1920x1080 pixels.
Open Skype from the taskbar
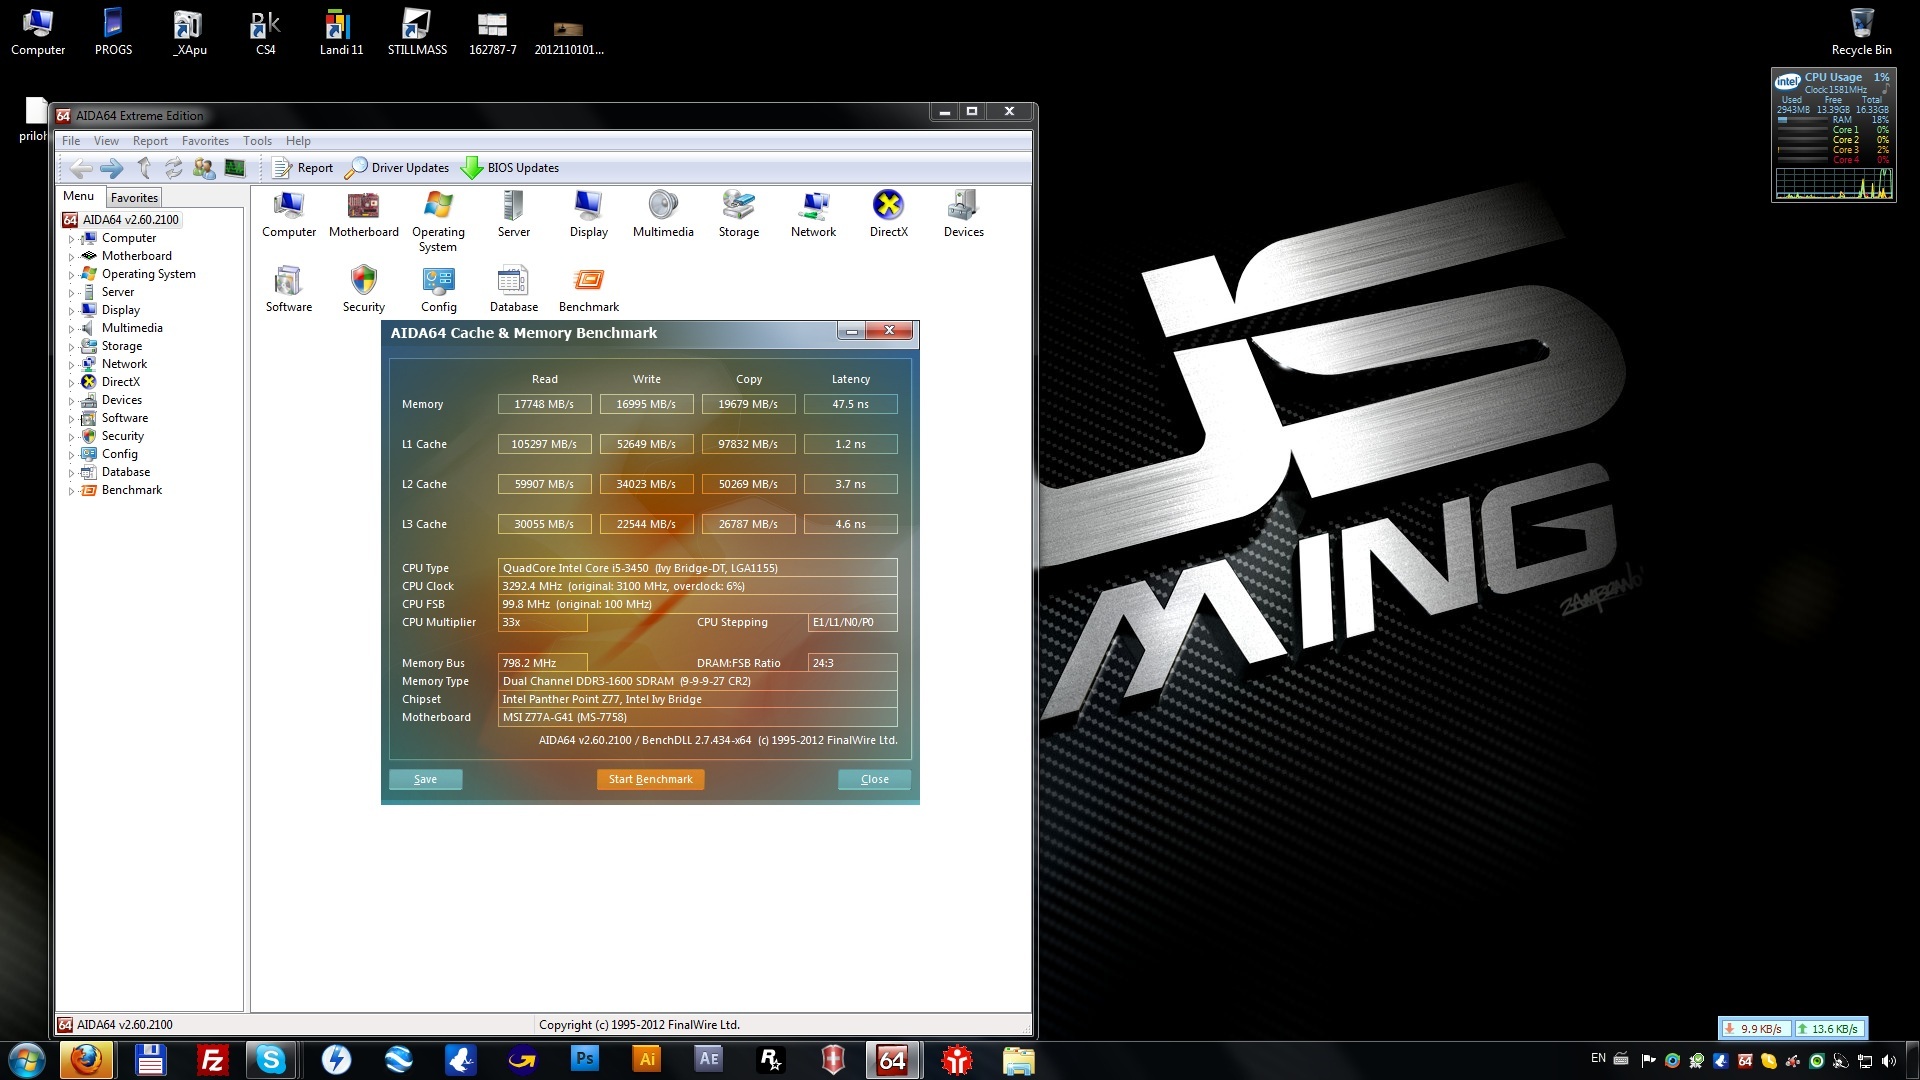[270, 1060]
